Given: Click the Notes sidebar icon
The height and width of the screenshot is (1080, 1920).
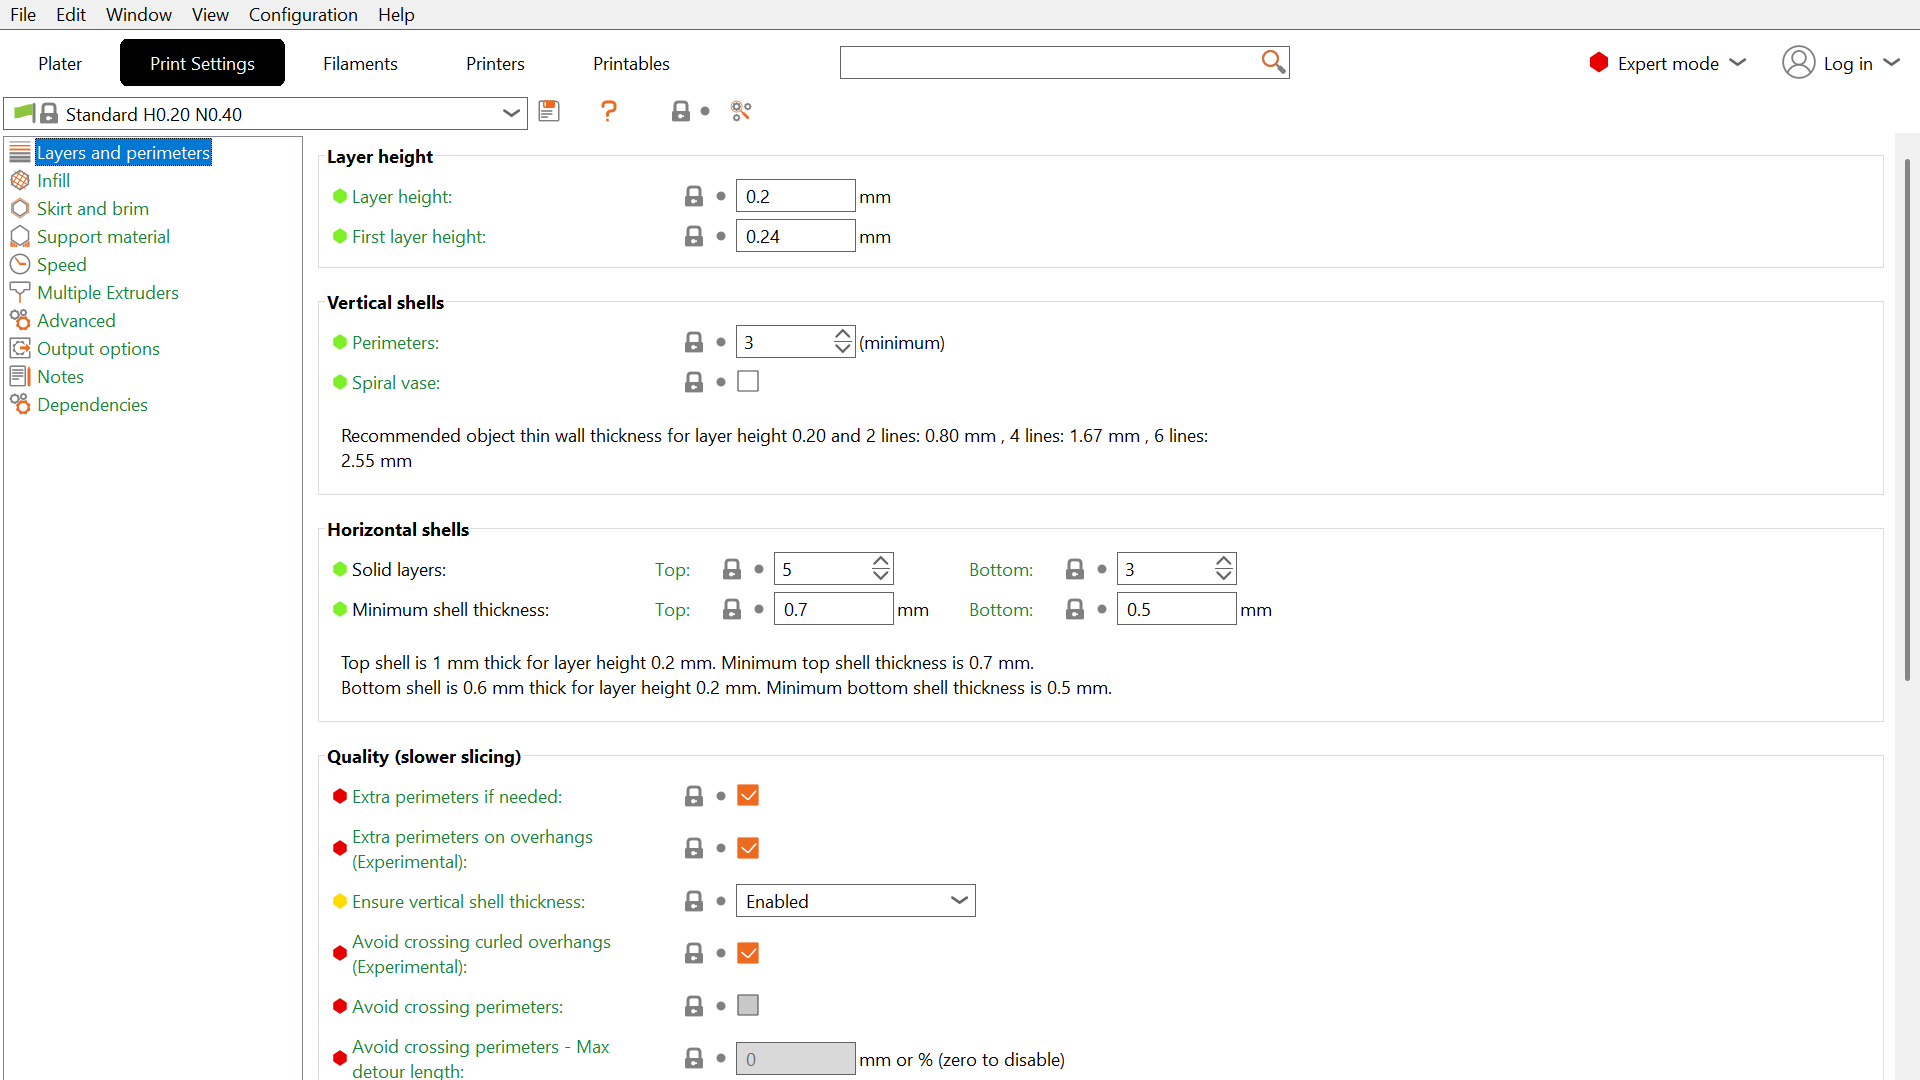Looking at the screenshot, I should pos(20,376).
